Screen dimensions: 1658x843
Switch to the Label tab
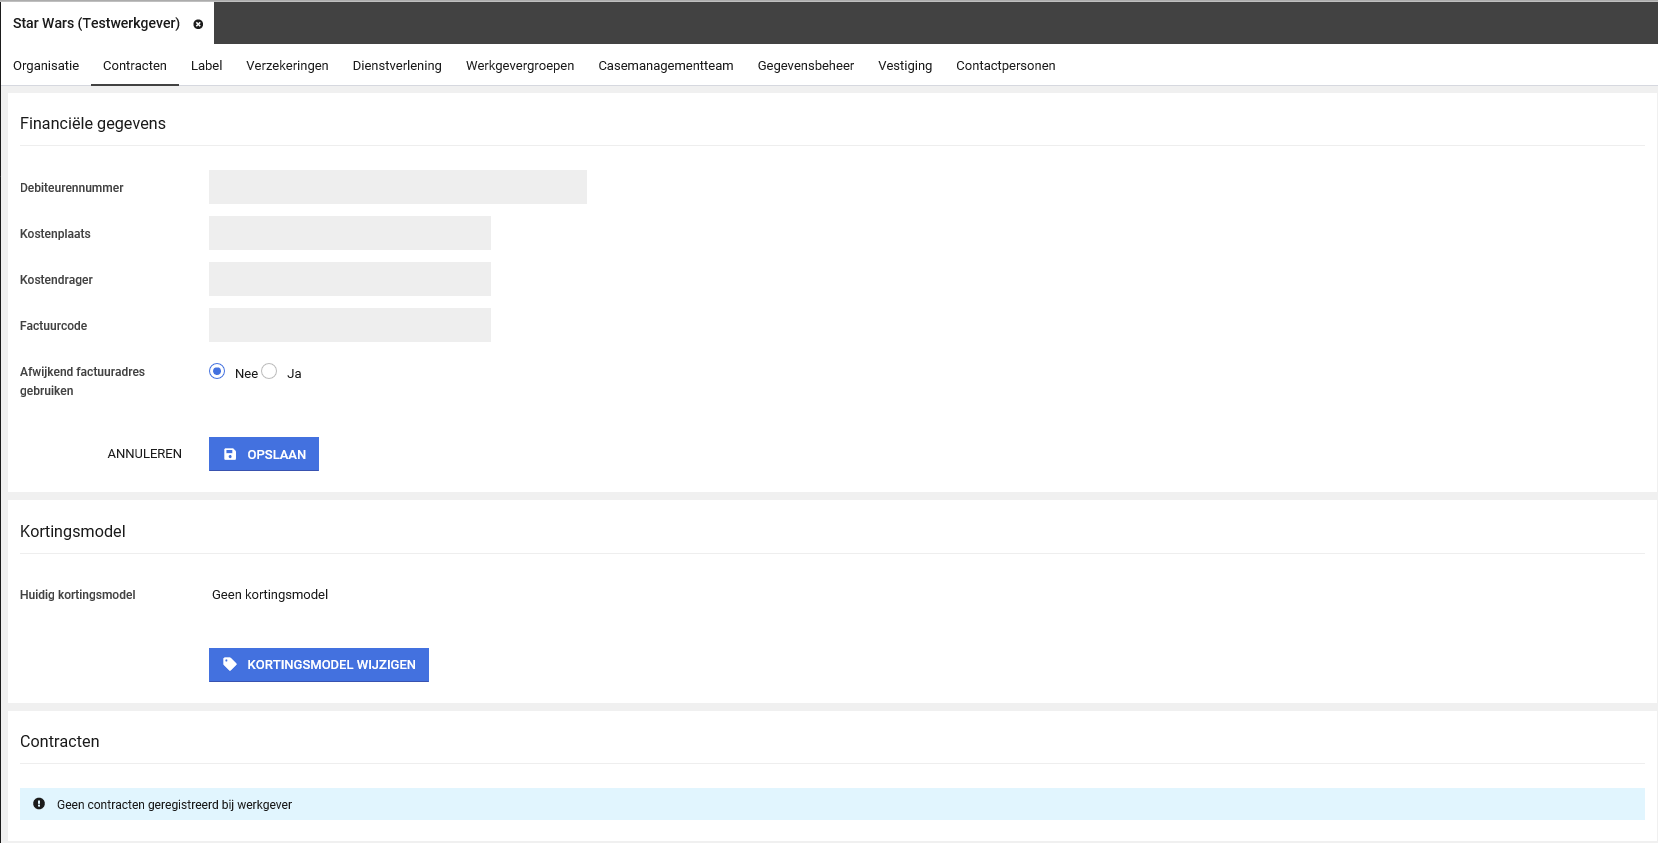(x=206, y=66)
